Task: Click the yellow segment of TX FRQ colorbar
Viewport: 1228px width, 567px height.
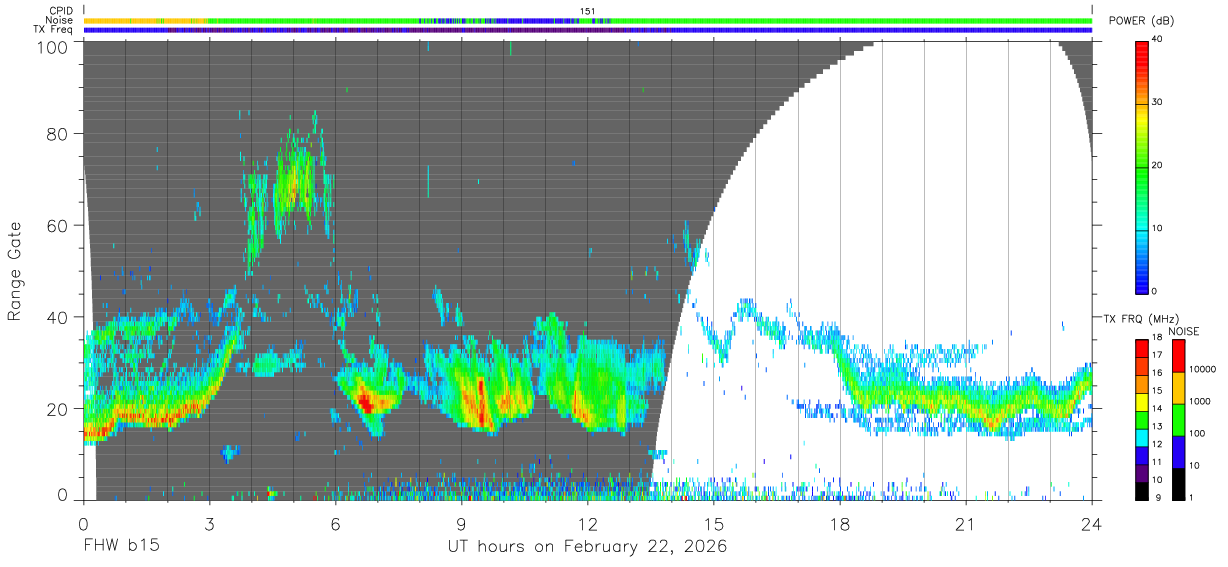Action: coord(1142,400)
